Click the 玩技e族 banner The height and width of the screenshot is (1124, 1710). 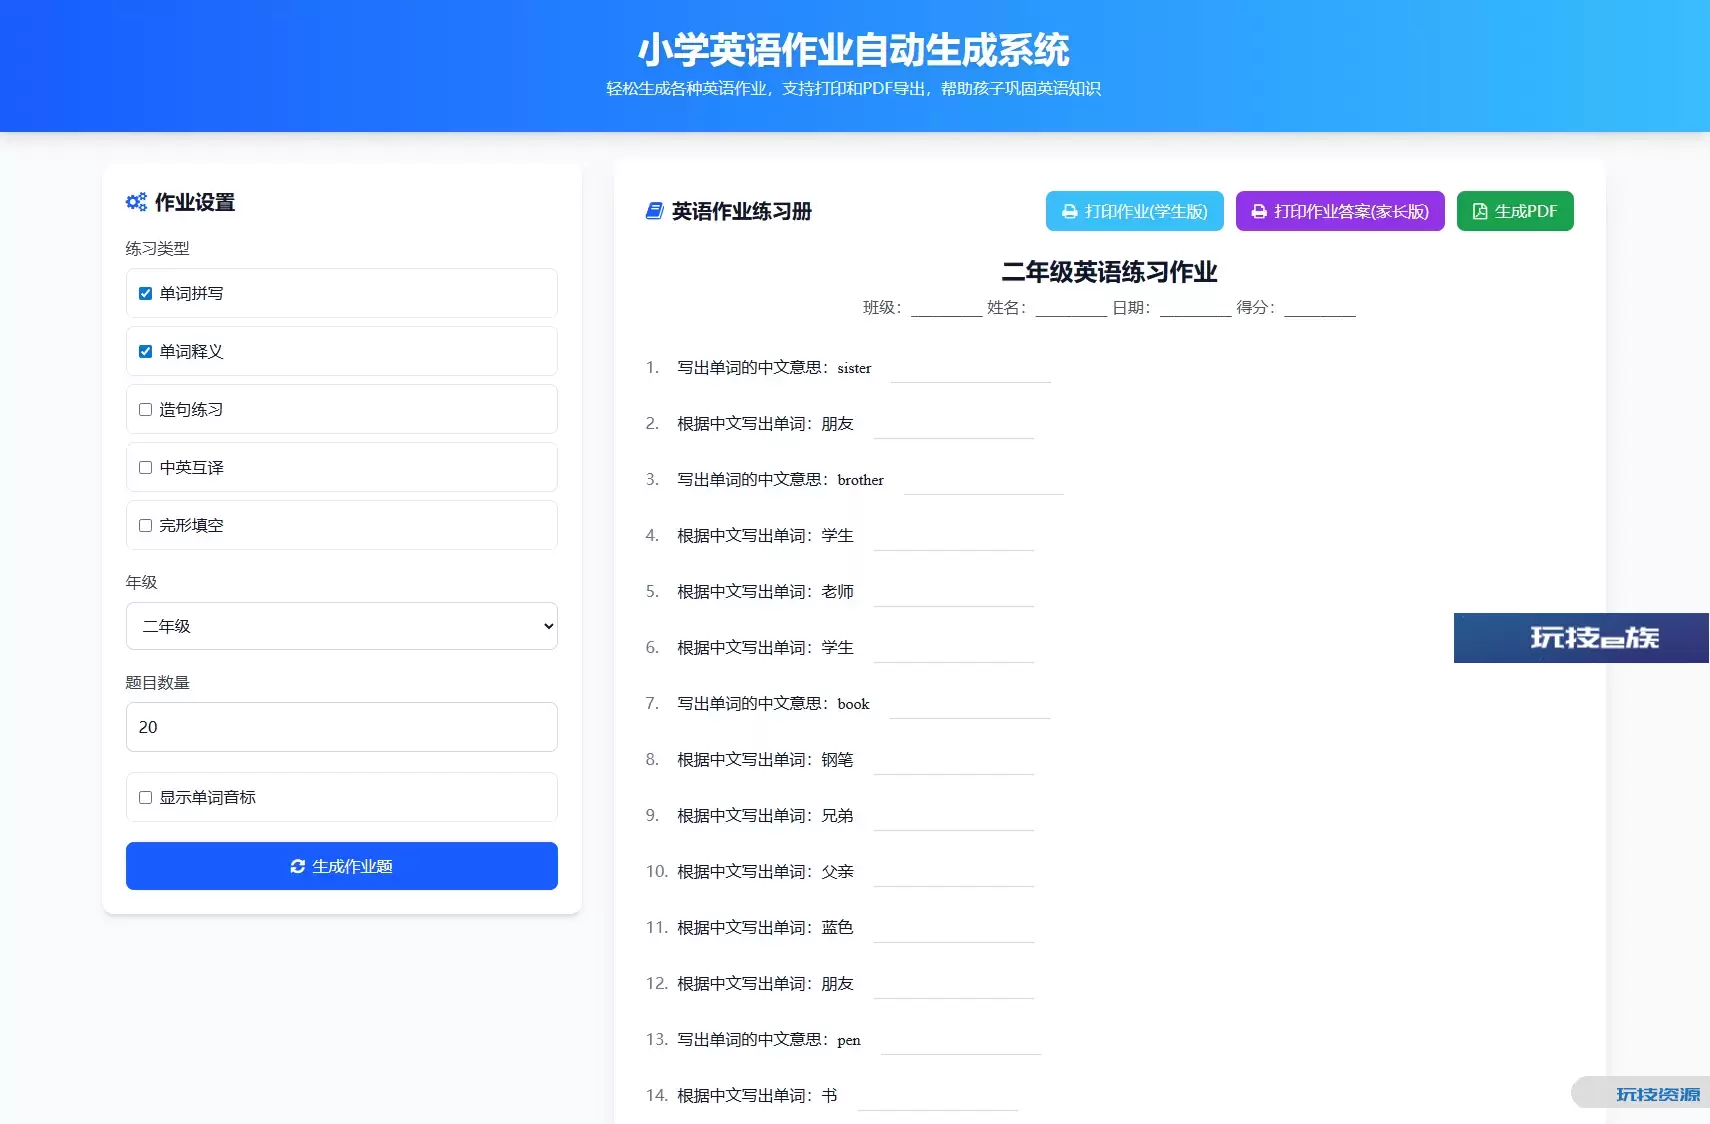coord(1580,638)
